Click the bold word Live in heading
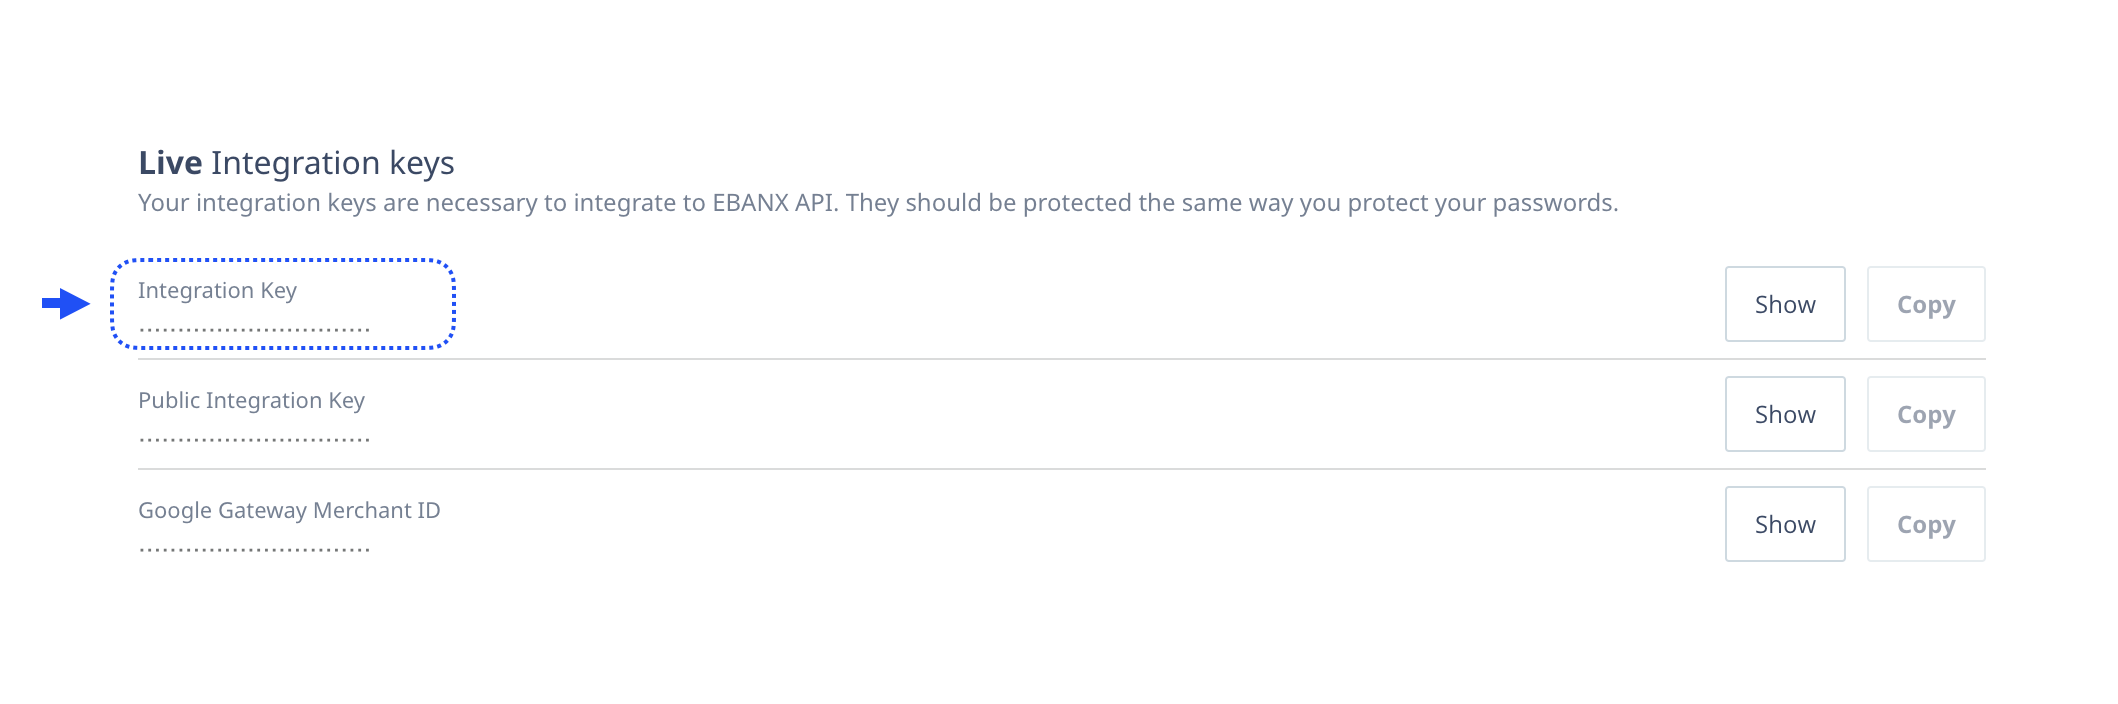 [170, 163]
